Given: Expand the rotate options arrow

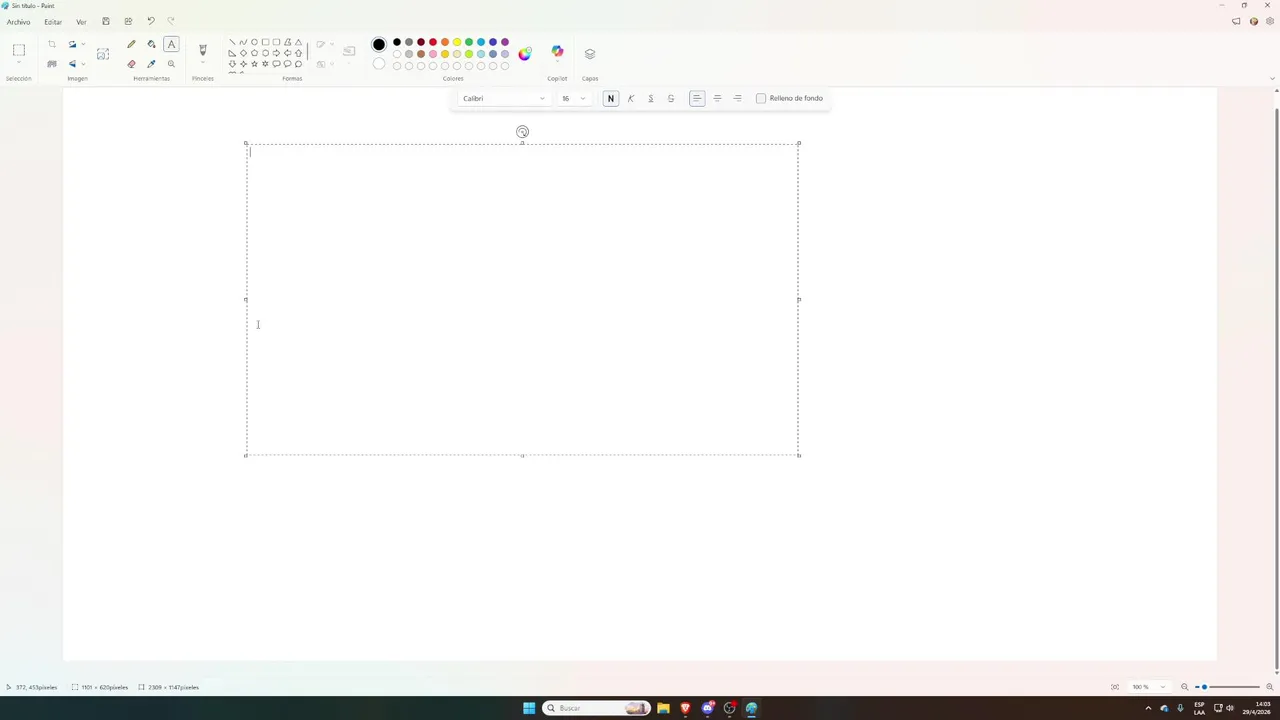Looking at the screenshot, I should point(82,44).
